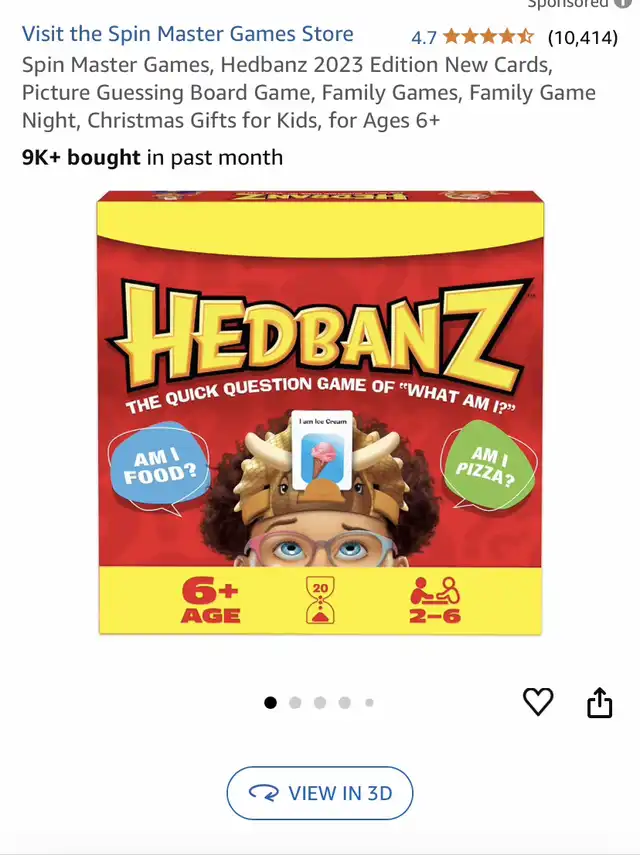This screenshot has width=640, height=855.
Task: Click the 4.7 rating number
Action: tap(424, 38)
